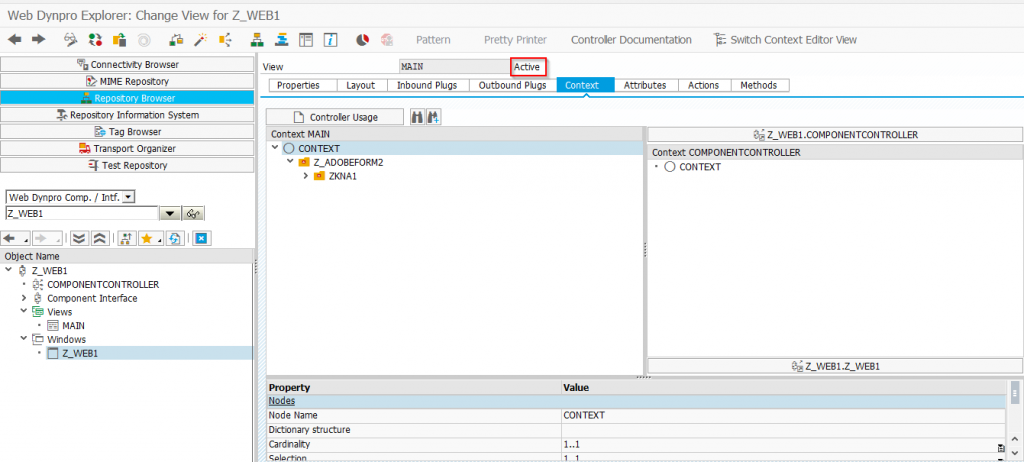
Task: Display object list via the hierarchy icon
Action: [x=258, y=40]
